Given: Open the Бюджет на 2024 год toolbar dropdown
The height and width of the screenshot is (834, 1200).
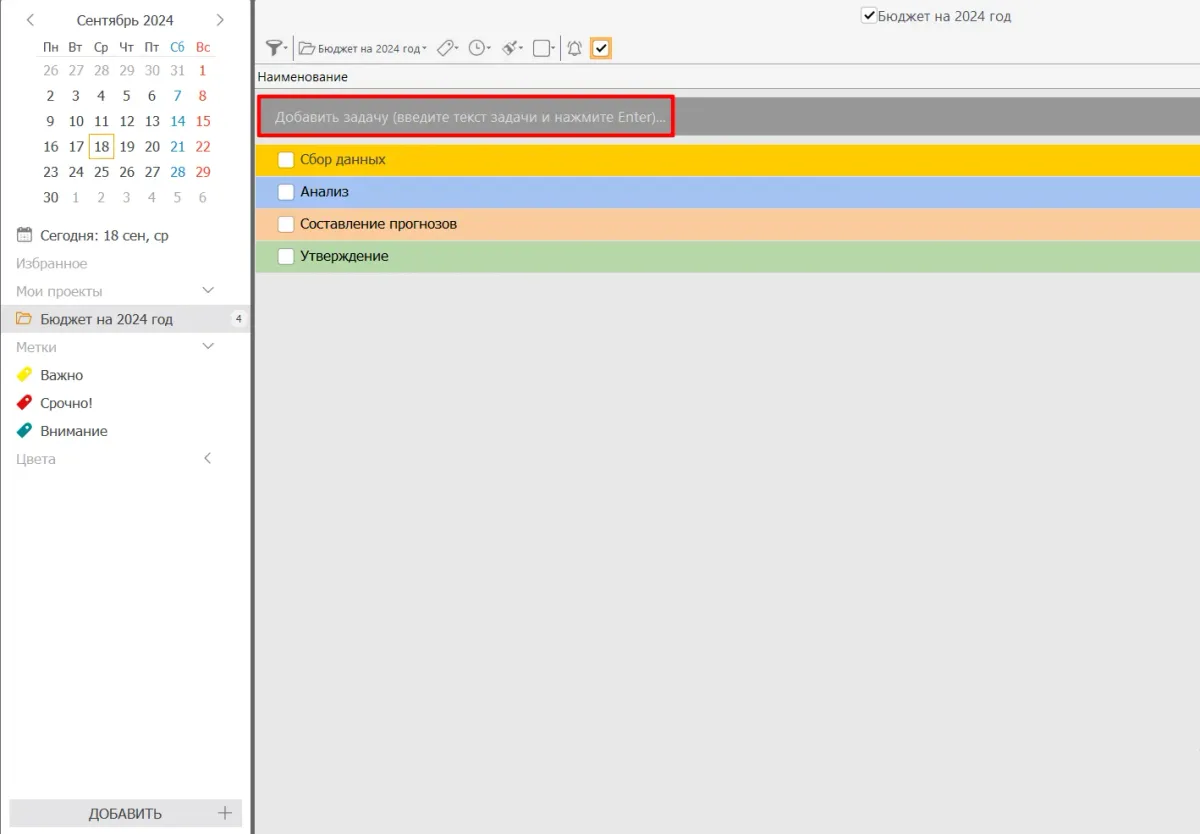Looking at the screenshot, I should (x=363, y=48).
